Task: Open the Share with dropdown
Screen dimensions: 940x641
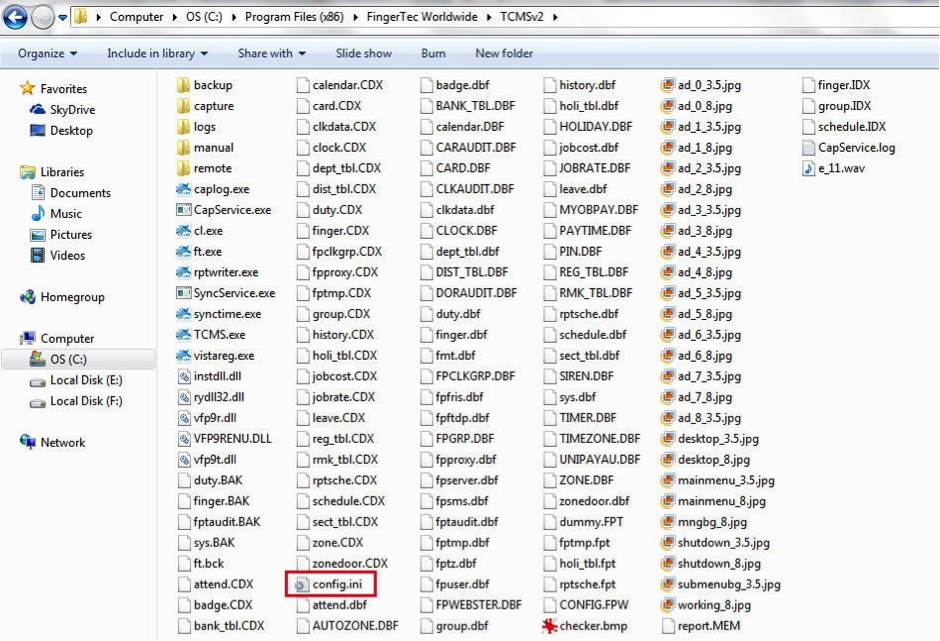Action: (268, 53)
